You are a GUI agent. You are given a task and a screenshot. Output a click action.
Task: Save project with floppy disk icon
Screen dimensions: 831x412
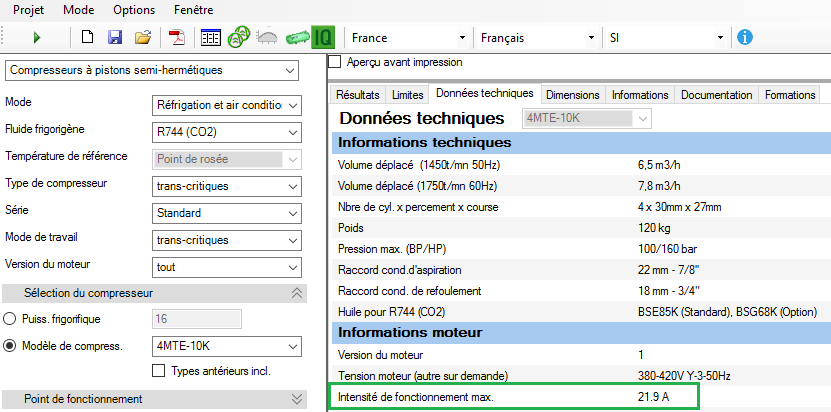tap(115, 38)
